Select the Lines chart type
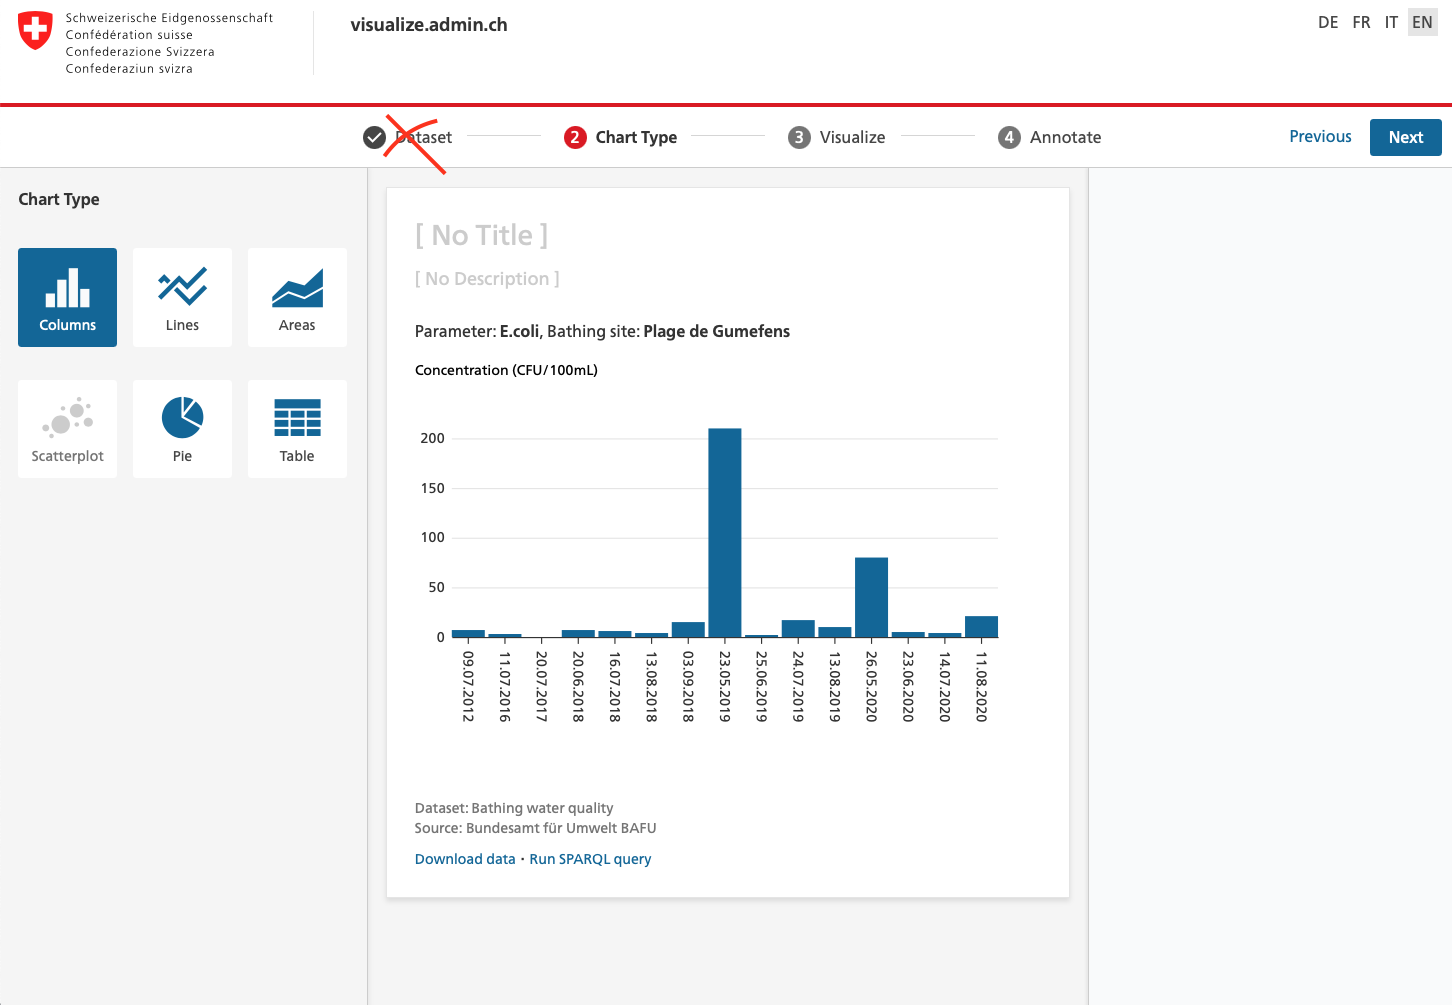This screenshot has height=1005, width=1452. click(182, 297)
